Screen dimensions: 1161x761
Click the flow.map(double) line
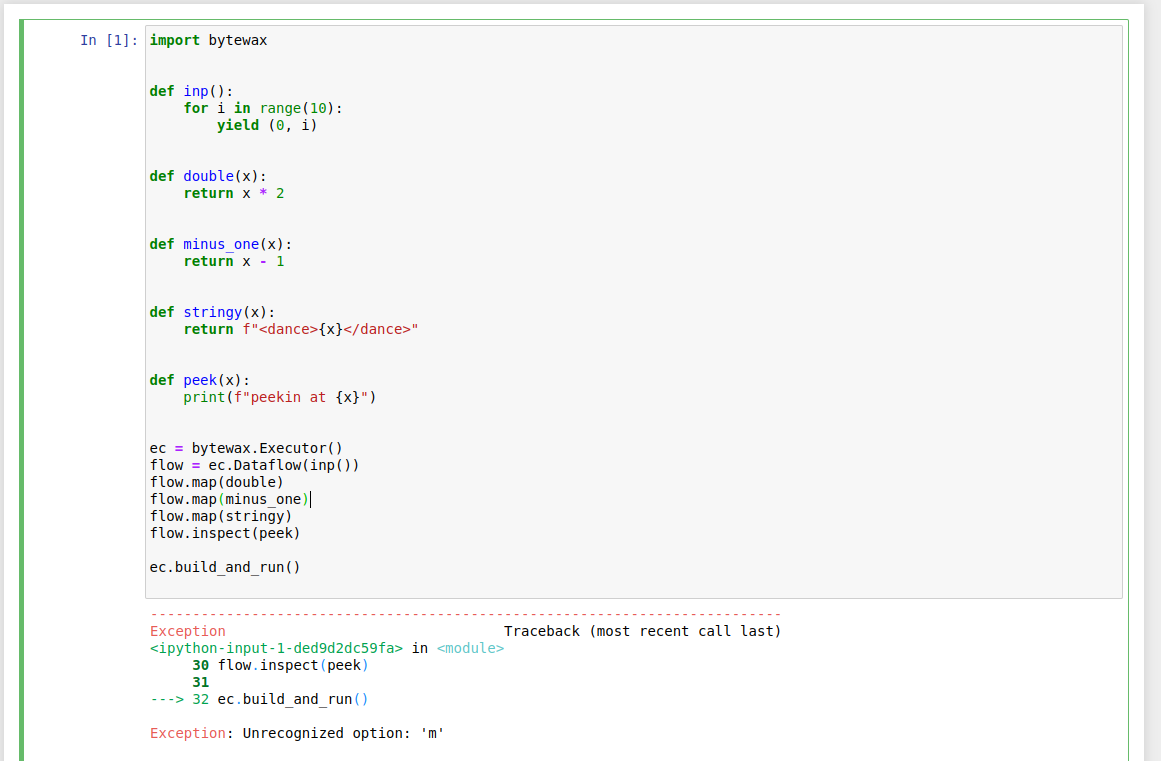216,483
